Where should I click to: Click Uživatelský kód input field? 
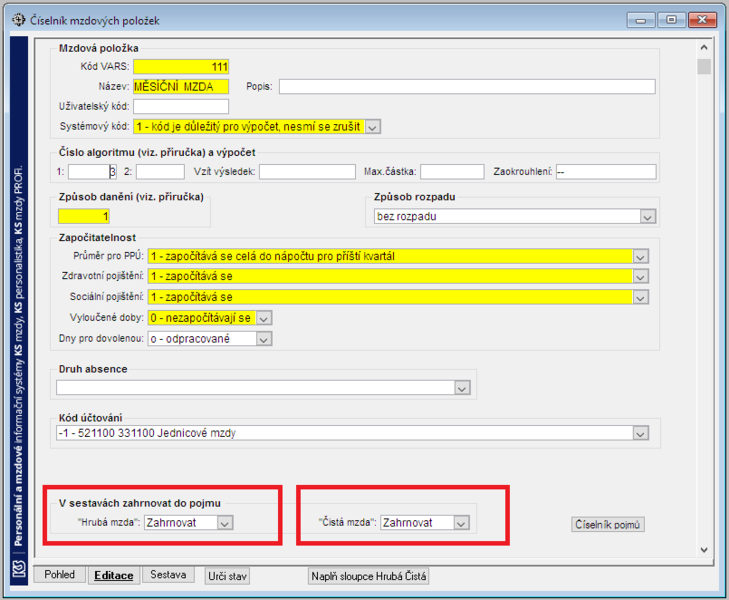point(181,107)
